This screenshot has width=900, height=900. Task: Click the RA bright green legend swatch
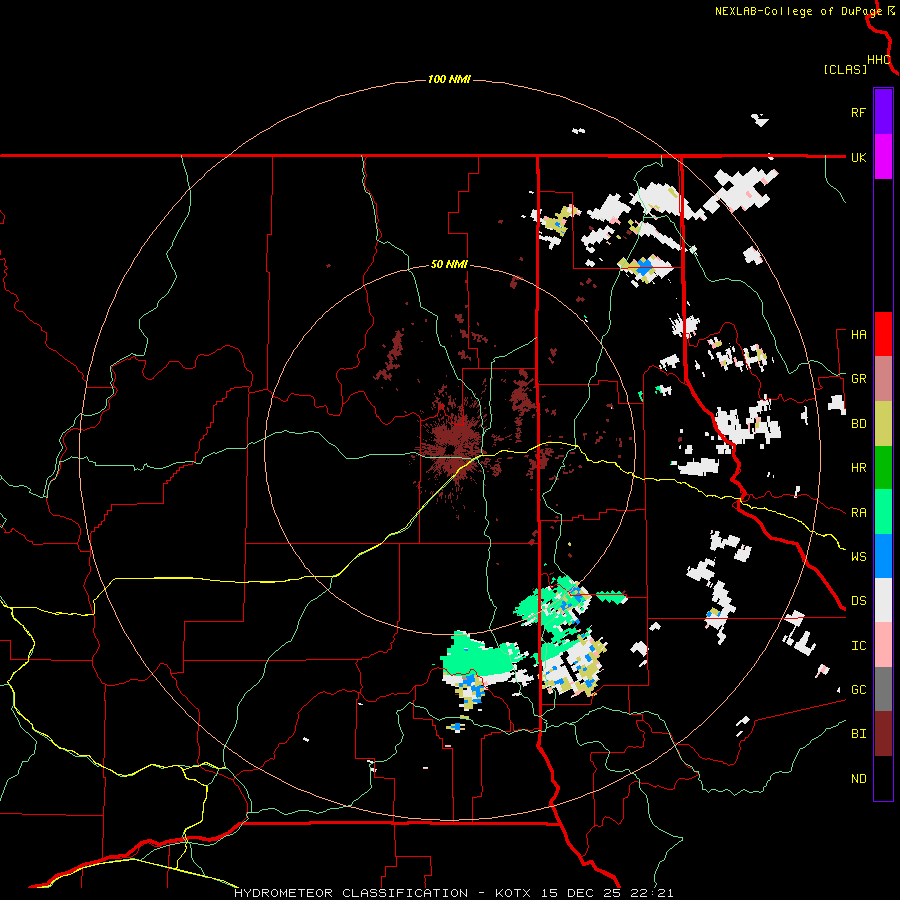pos(883,512)
